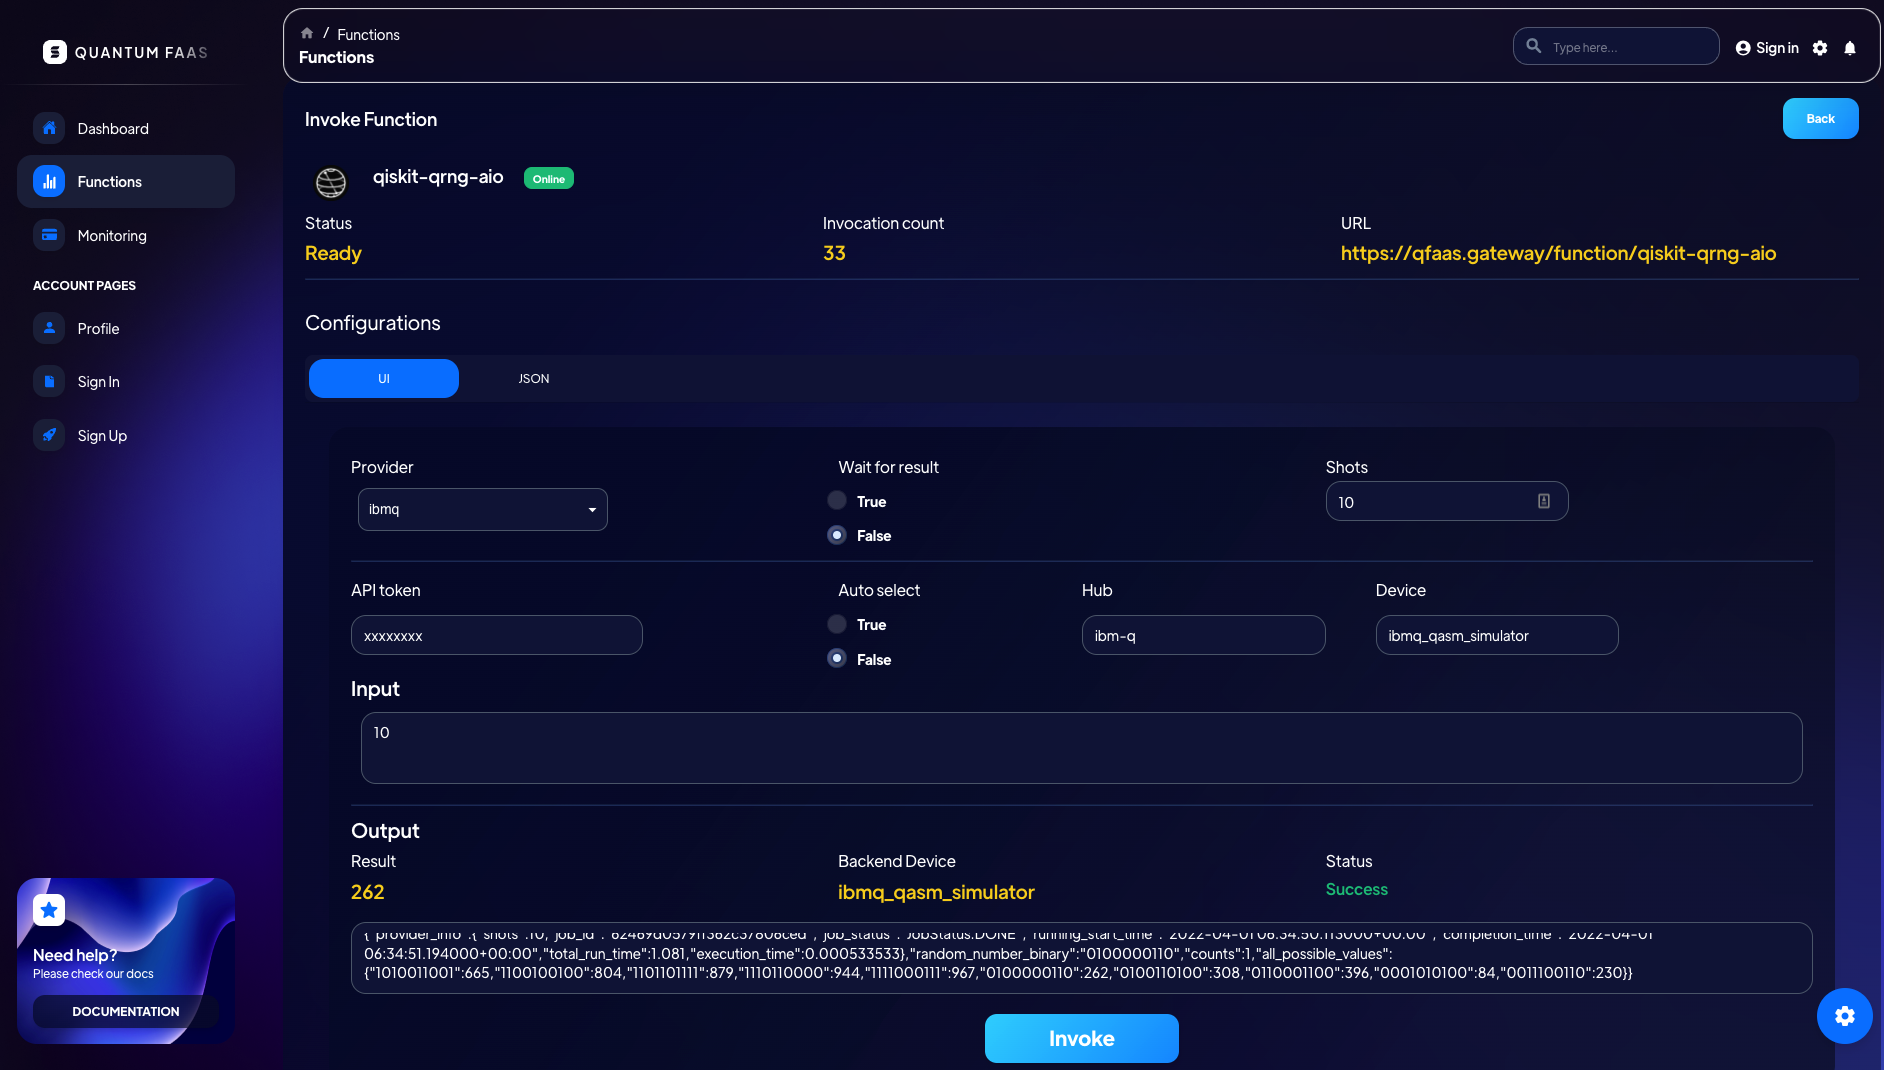Open the qiskit-qrng-aio function URL
Viewport: 1884px width, 1070px height.
pos(1558,253)
